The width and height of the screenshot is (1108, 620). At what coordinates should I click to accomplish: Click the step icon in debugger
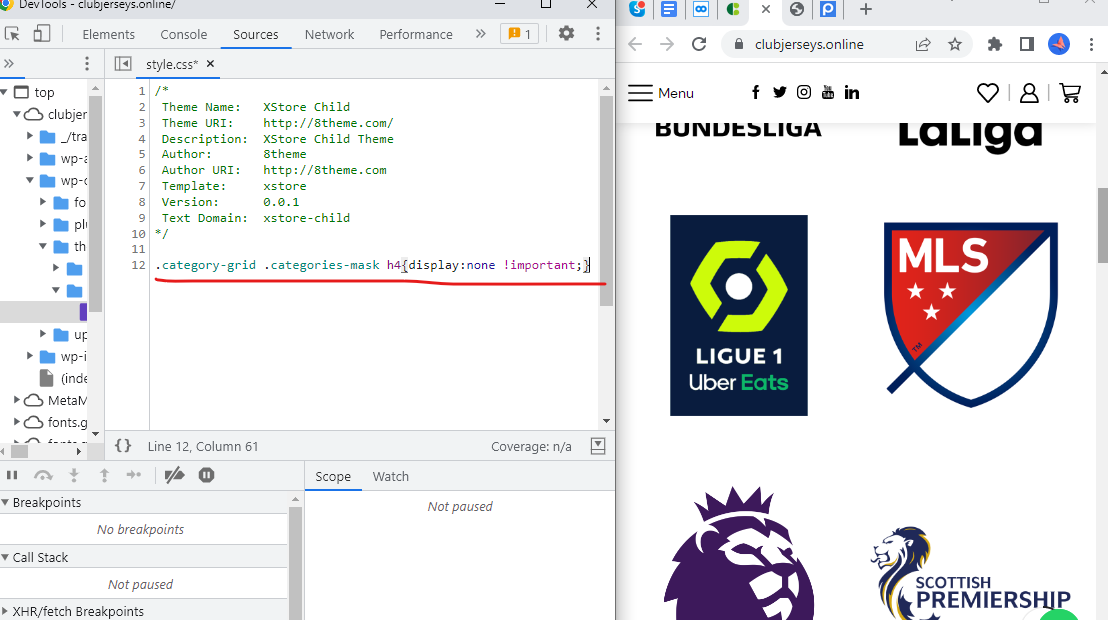[x=134, y=475]
